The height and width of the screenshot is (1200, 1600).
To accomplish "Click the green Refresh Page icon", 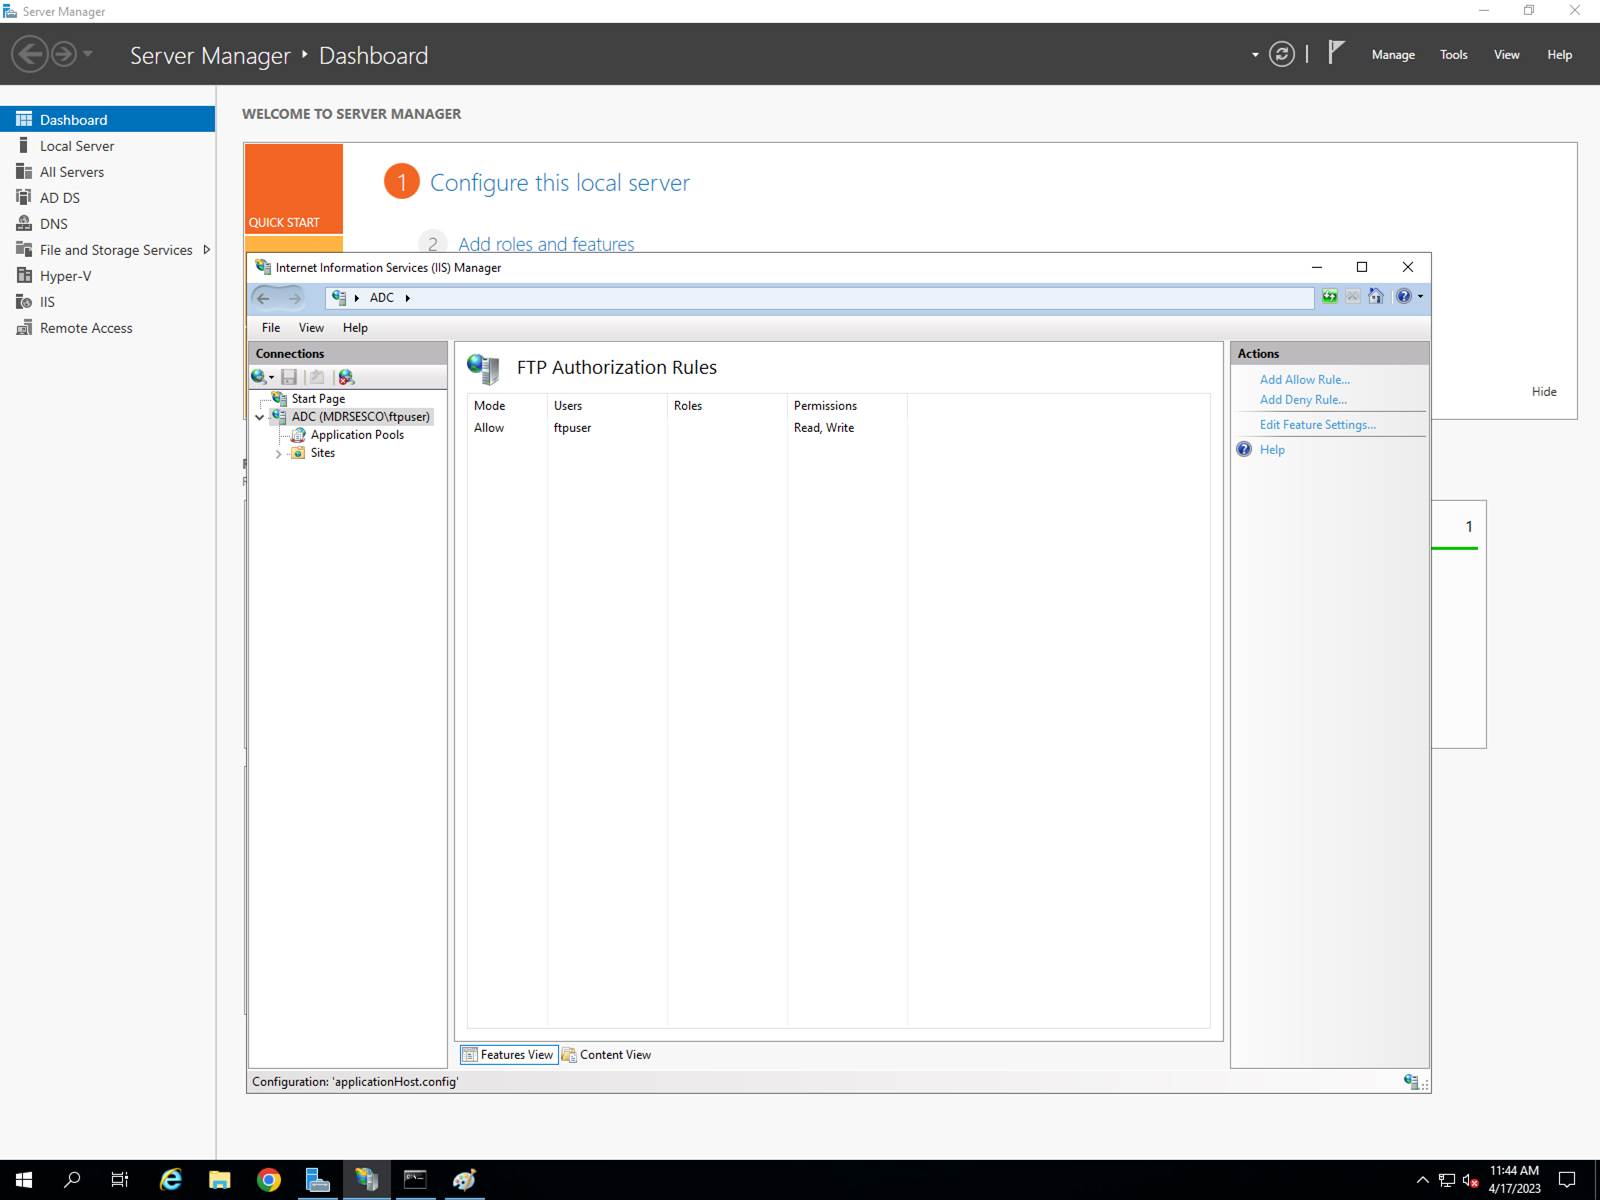I will 1329,297.
